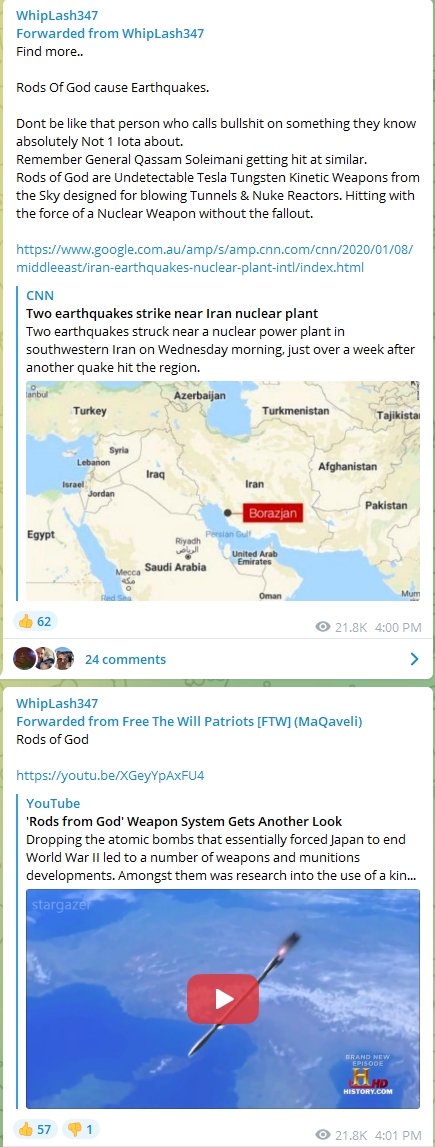Open the youtu.be/XGeyYpAxFU4 link
The image size is (435, 1147).
(x=110, y=775)
